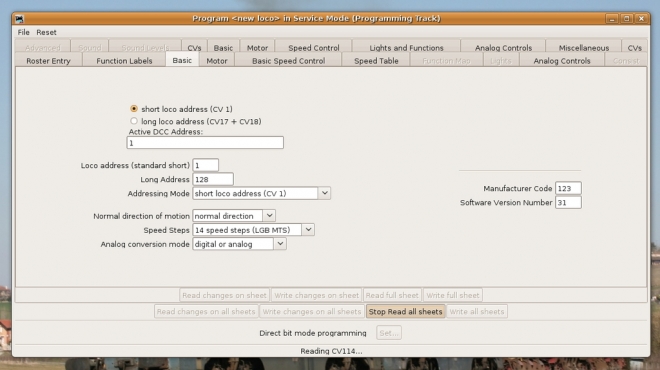
Task: Go to Lights and Functions tab
Action: 406,48
